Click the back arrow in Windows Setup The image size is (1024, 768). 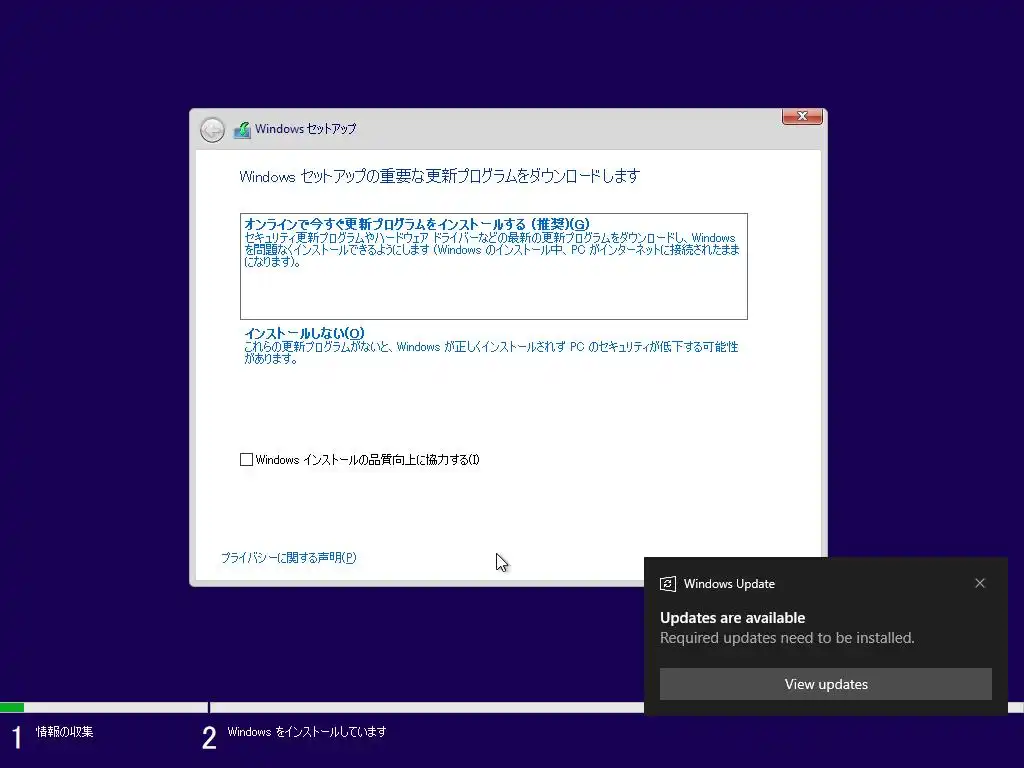(212, 130)
